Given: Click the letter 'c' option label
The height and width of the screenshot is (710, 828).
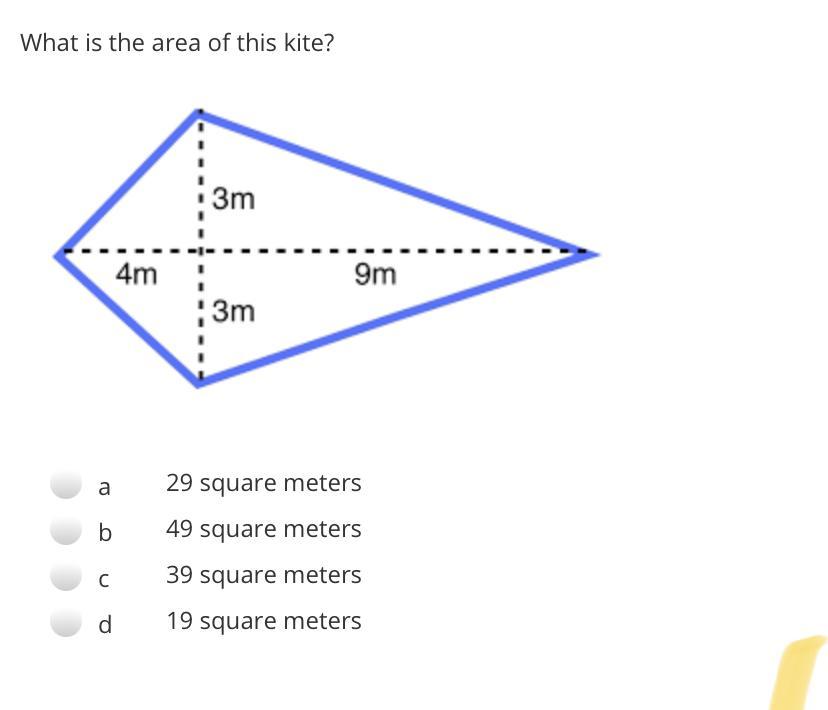Looking at the screenshot, I should coord(105,580).
